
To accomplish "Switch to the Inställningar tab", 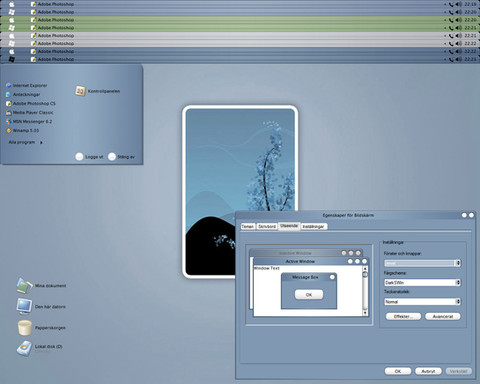I will click(x=313, y=226).
